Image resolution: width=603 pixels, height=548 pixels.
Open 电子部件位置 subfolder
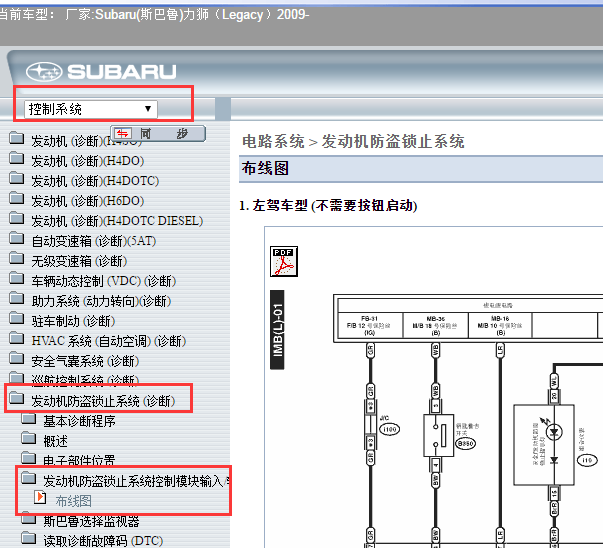[x=79, y=461]
